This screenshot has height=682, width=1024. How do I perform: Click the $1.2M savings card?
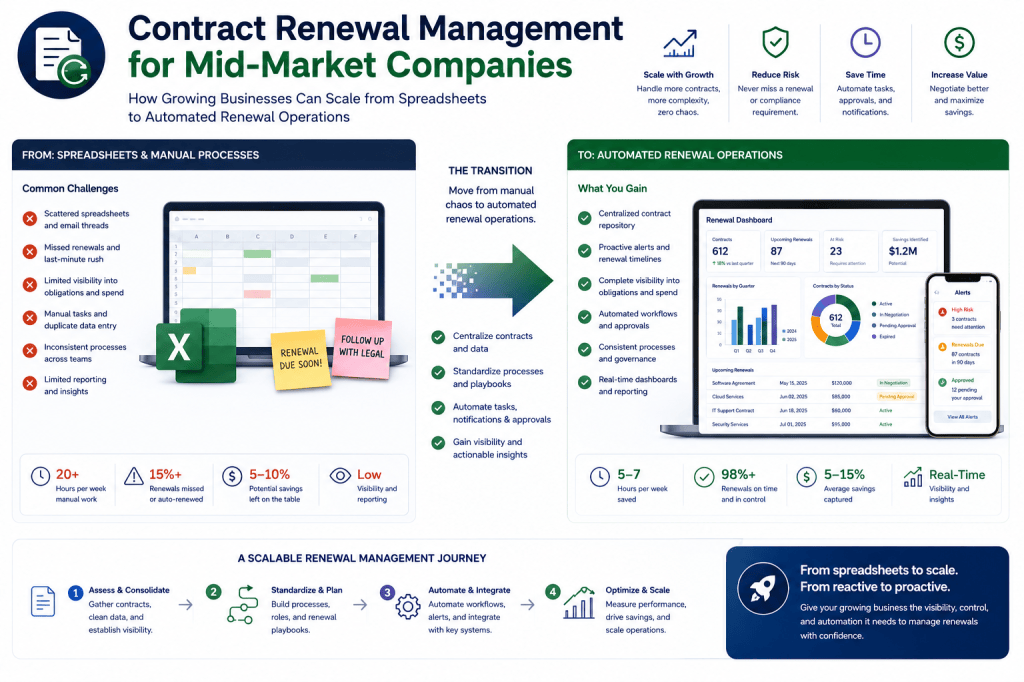(x=909, y=251)
